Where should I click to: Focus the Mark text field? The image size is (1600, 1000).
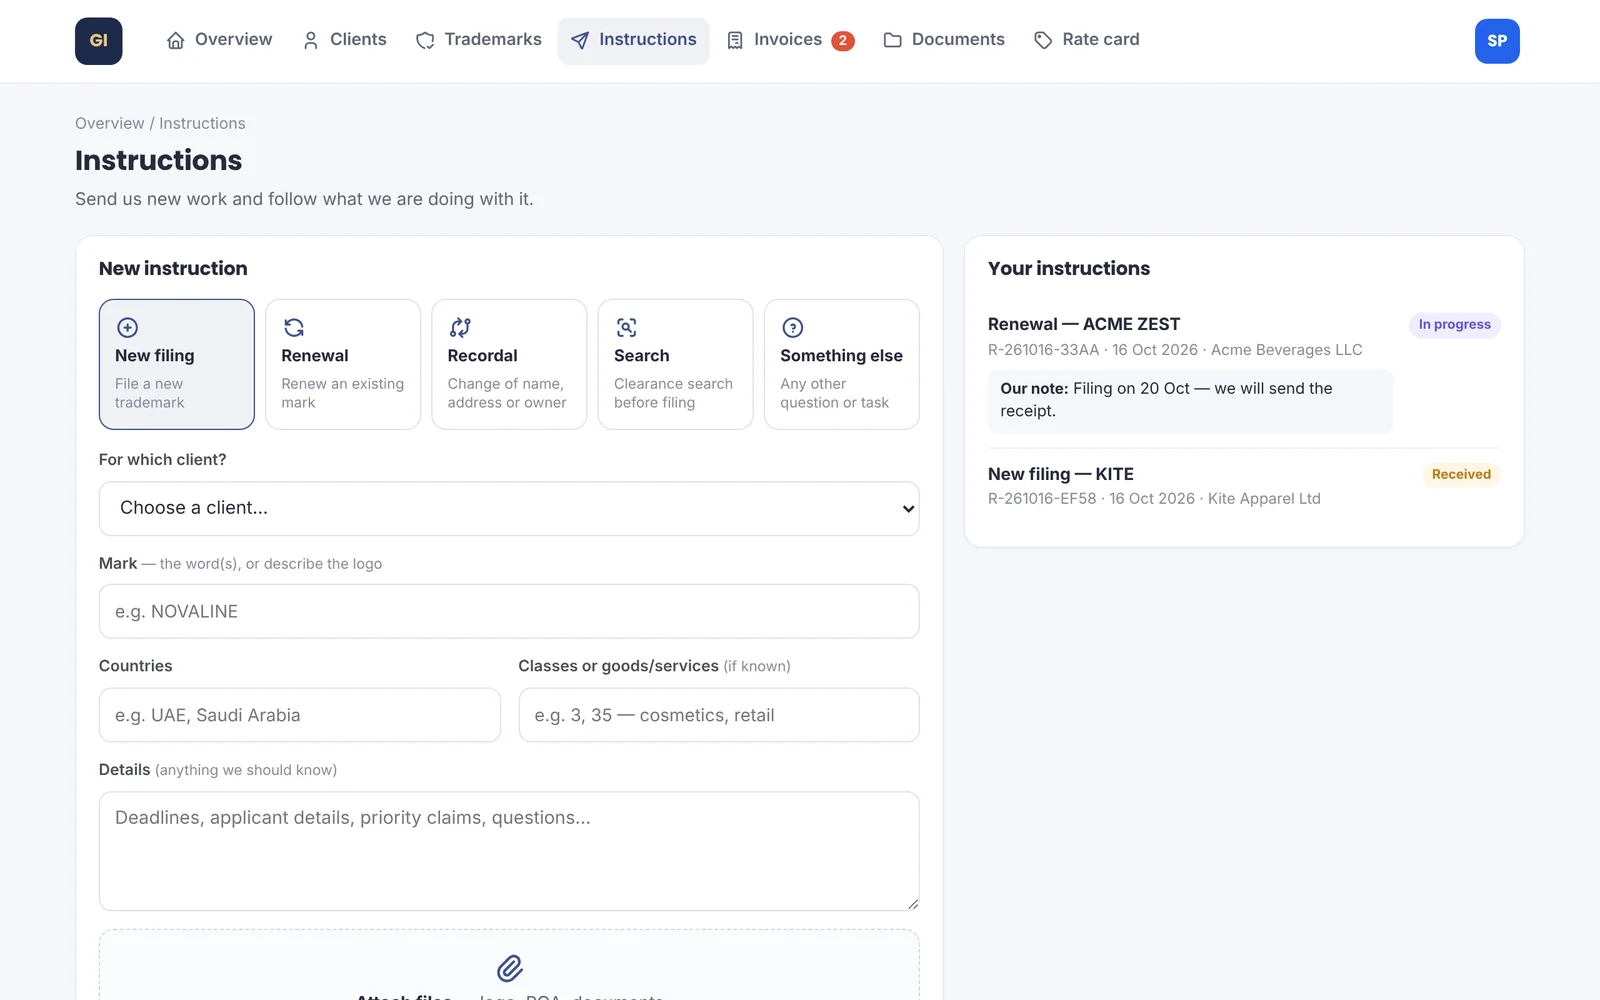pos(509,611)
